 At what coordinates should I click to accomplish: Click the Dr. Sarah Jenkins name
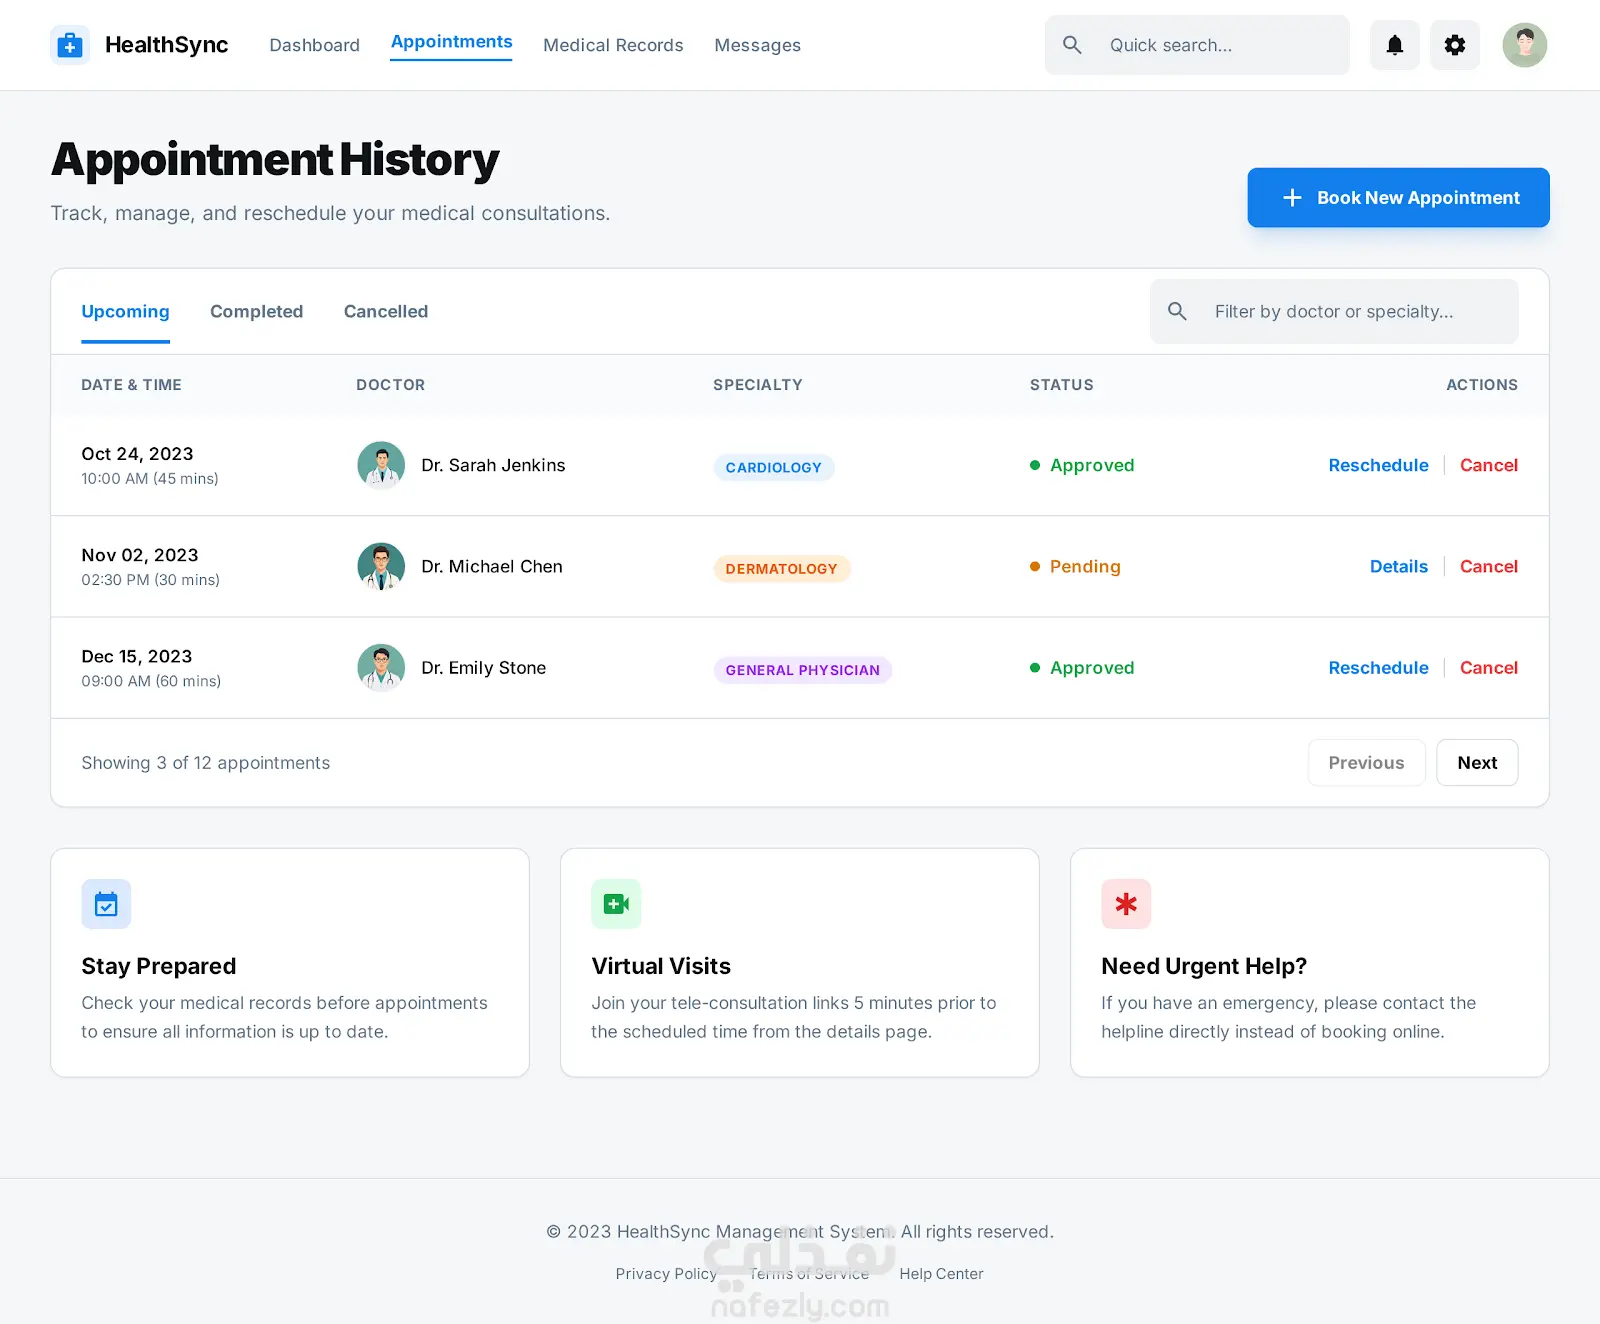point(493,465)
